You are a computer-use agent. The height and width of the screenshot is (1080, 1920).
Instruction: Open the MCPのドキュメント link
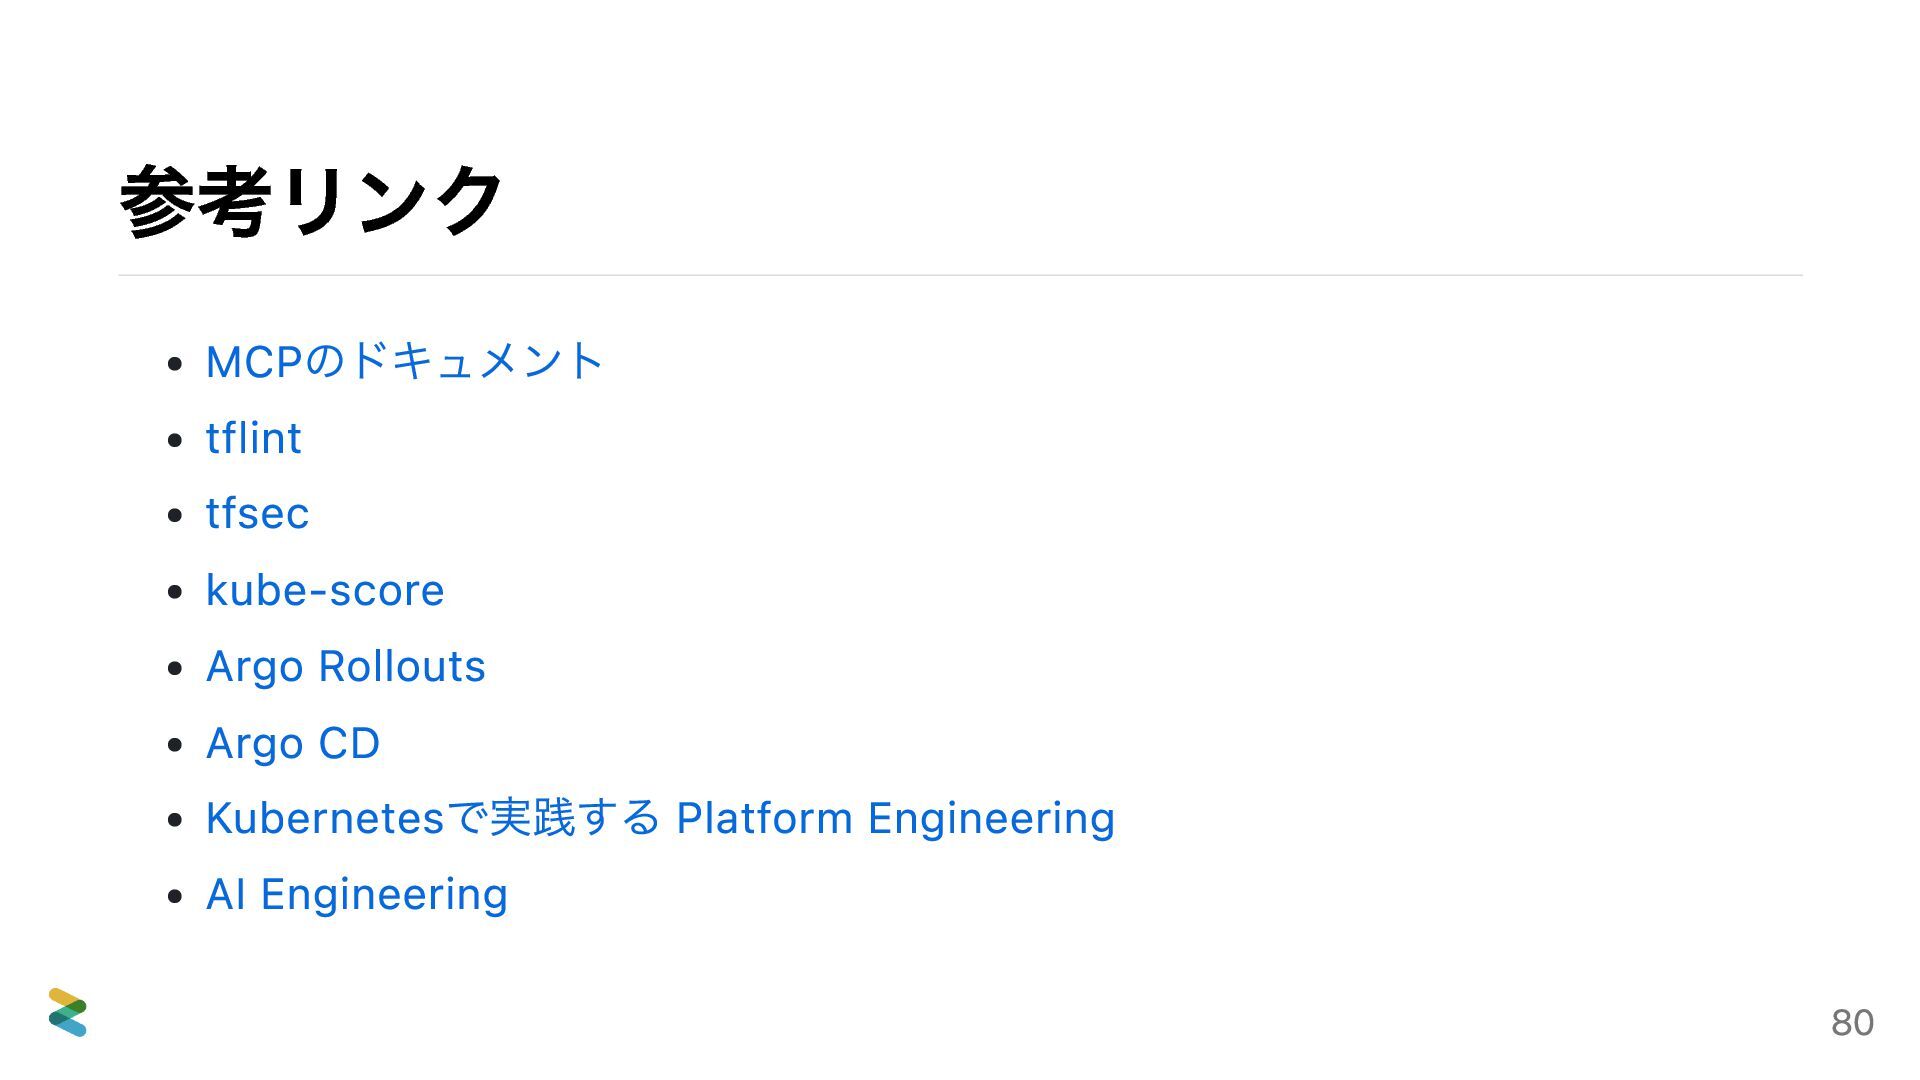[403, 361]
